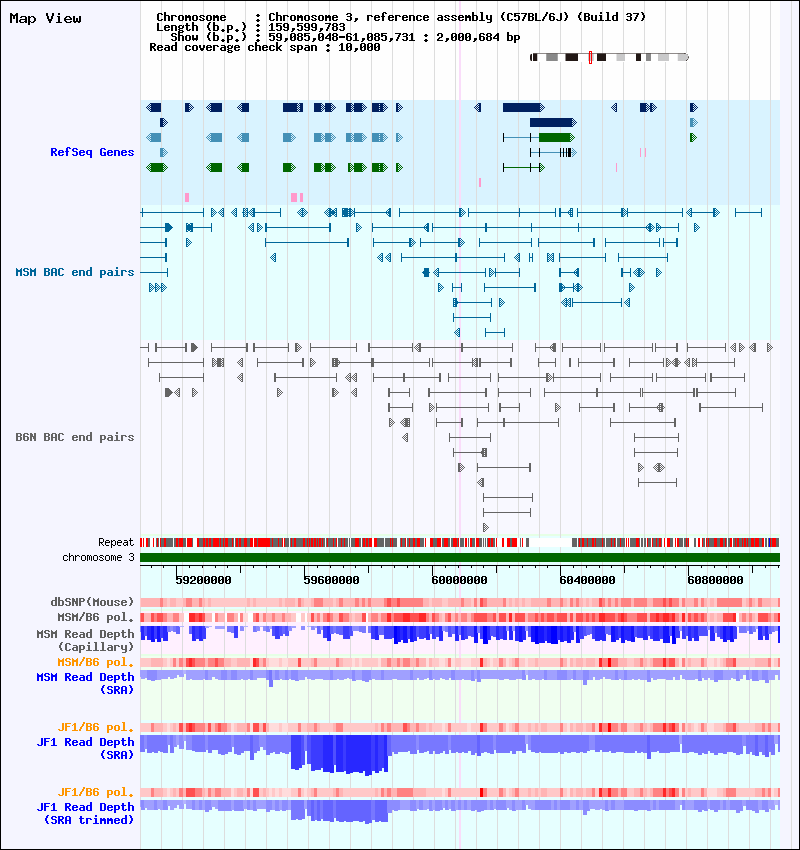800x850 pixels.
Task: Click the 59600000 axis position label
Action: (331, 580)
